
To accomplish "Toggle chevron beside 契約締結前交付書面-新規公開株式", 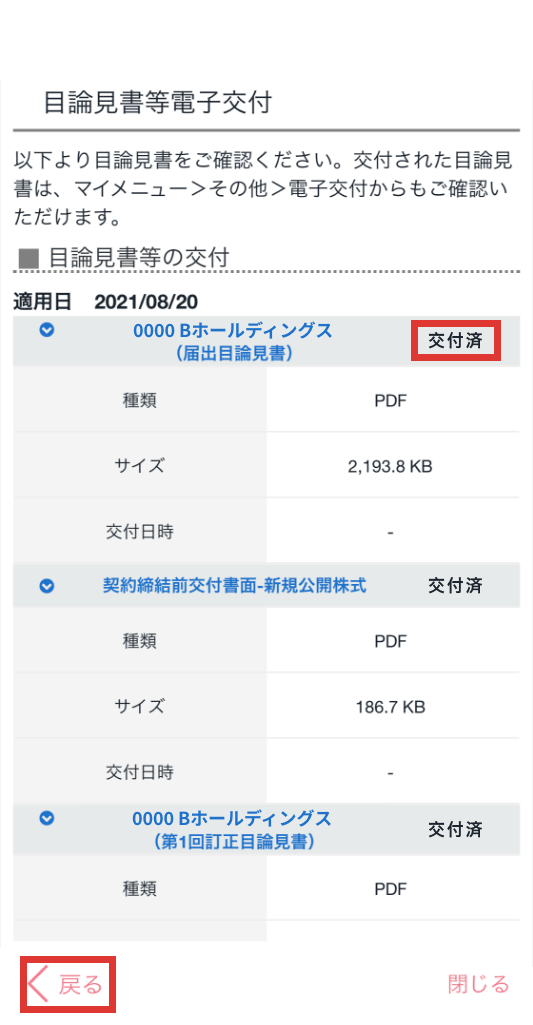I will [x=46, y=587].
